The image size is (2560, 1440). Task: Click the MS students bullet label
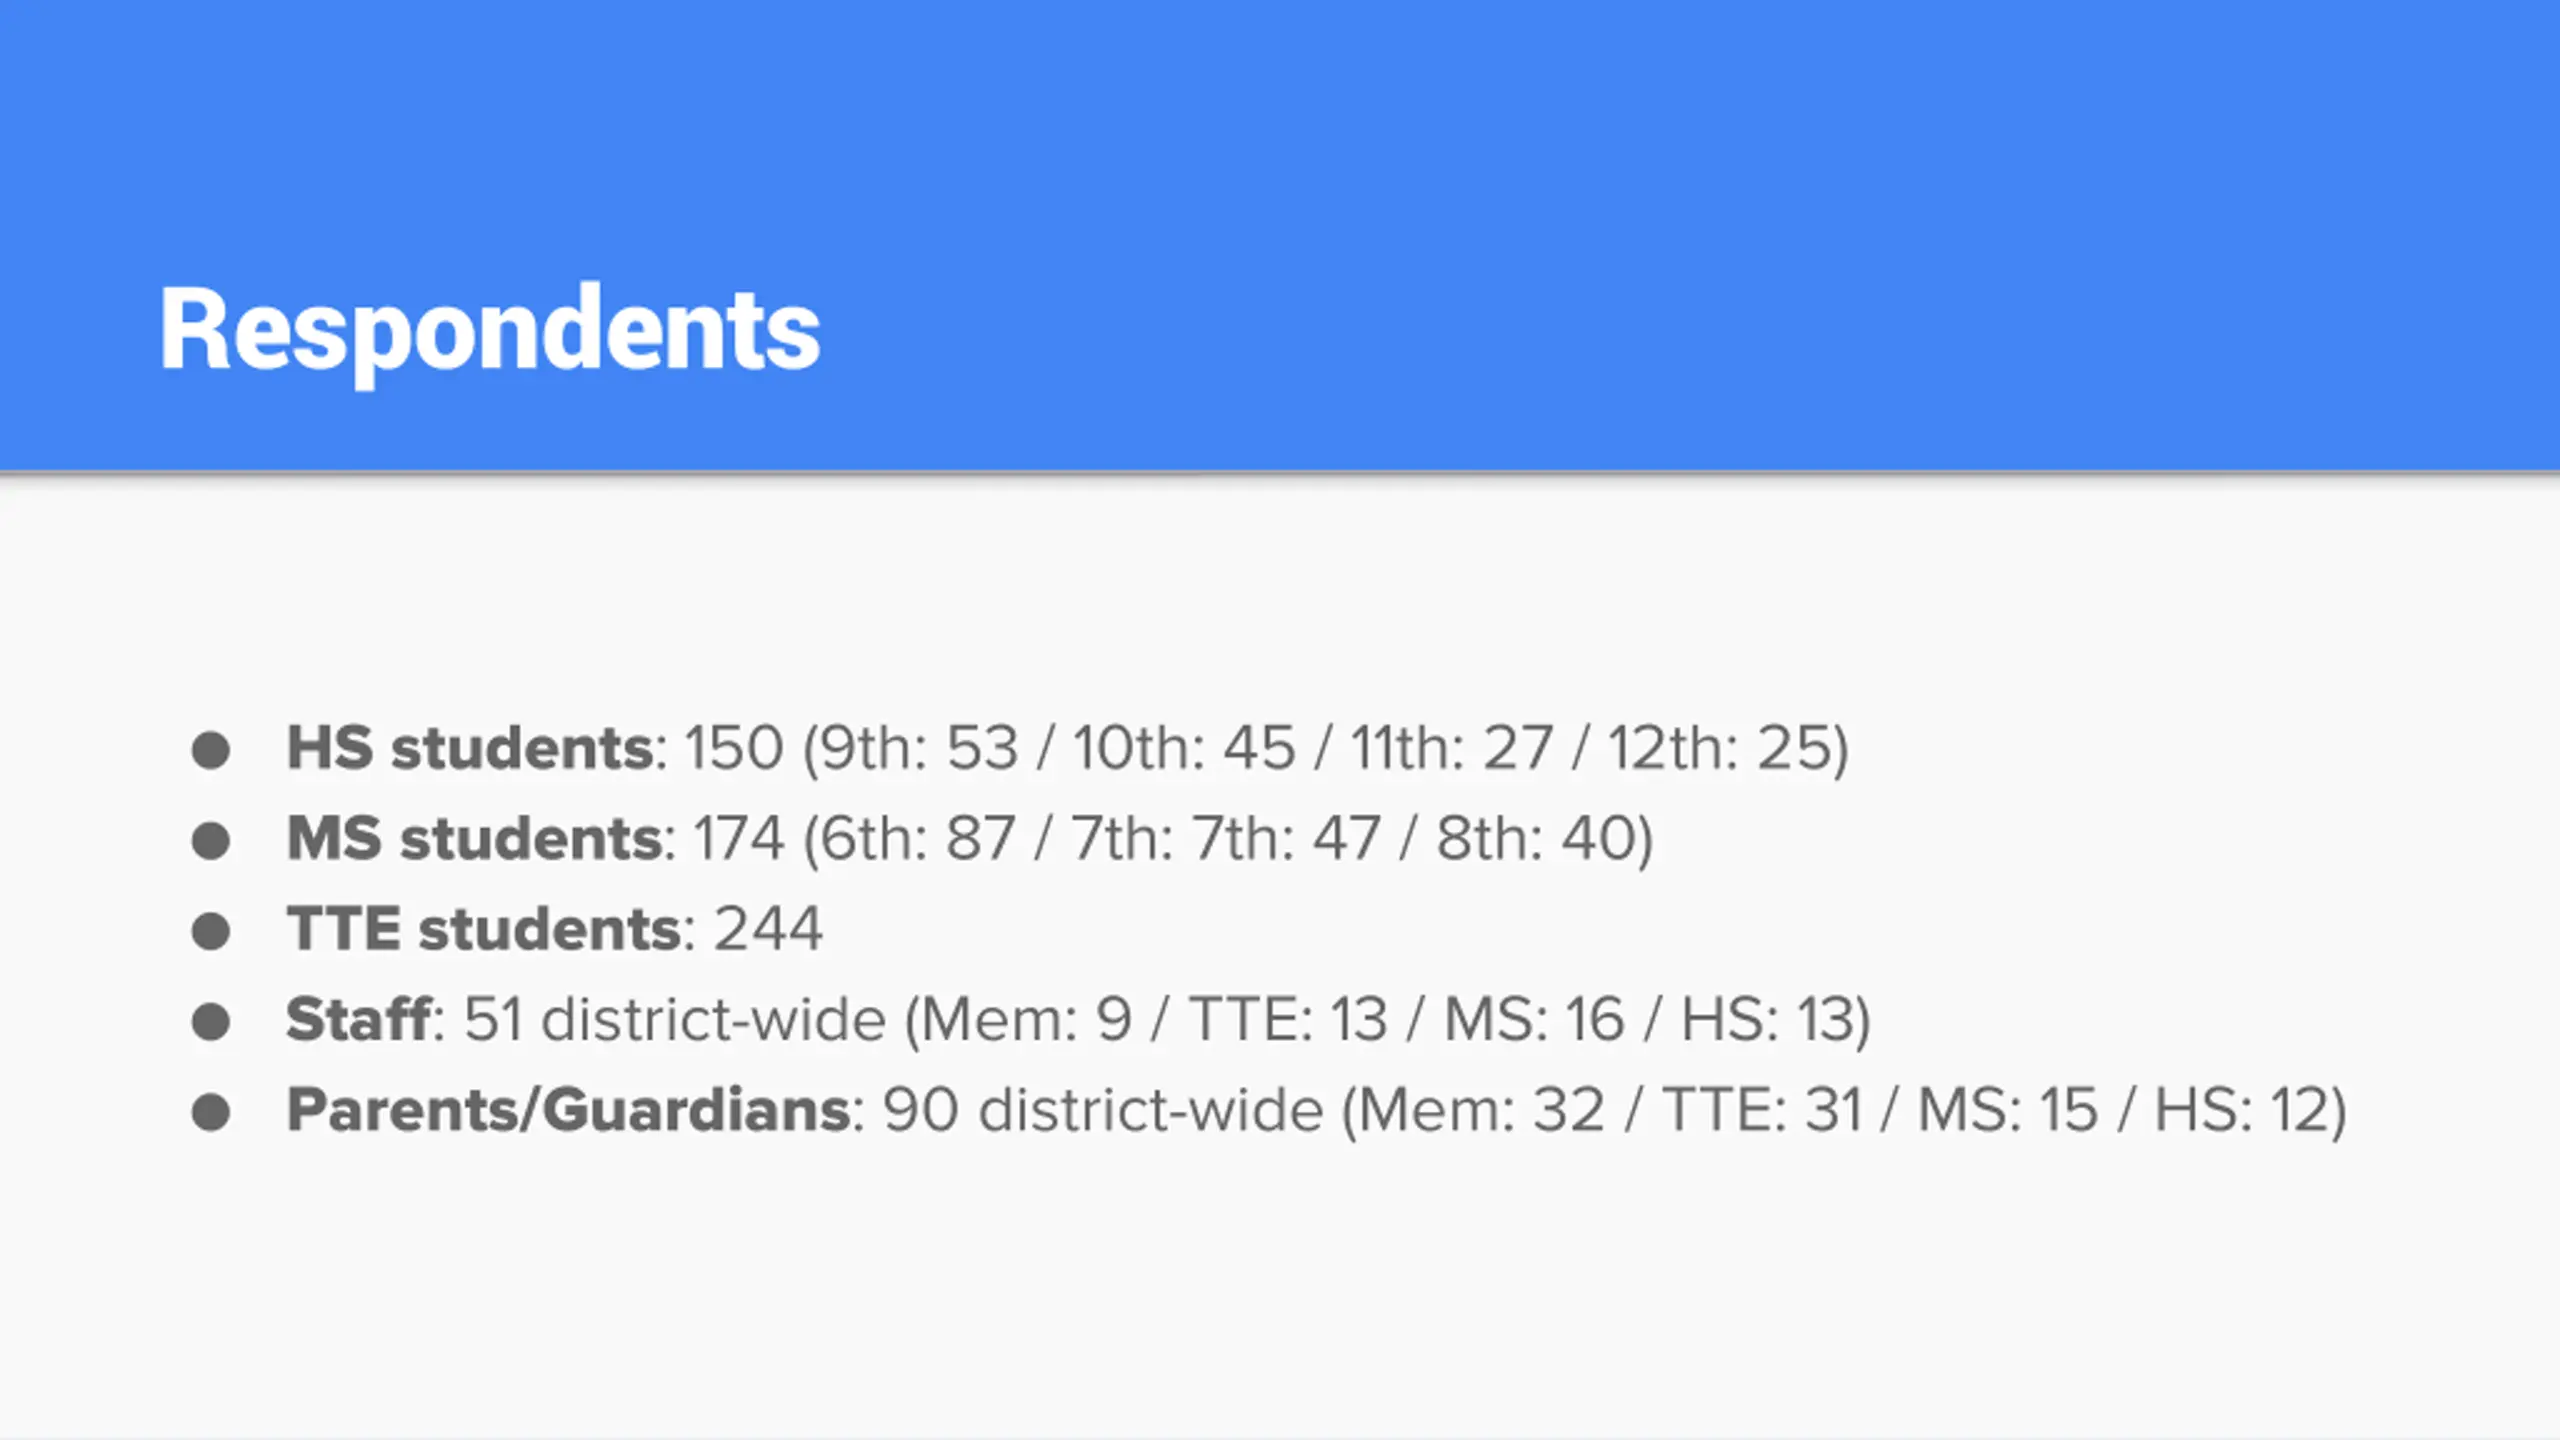(475, 838)
